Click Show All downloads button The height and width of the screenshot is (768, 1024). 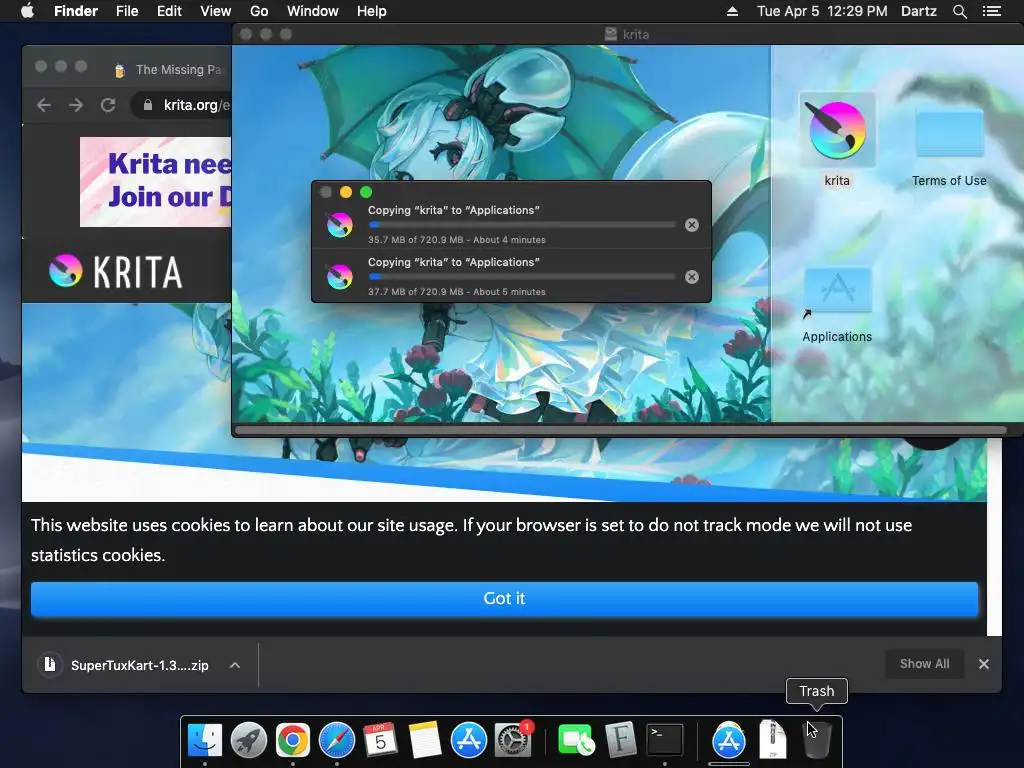point(924,664)
